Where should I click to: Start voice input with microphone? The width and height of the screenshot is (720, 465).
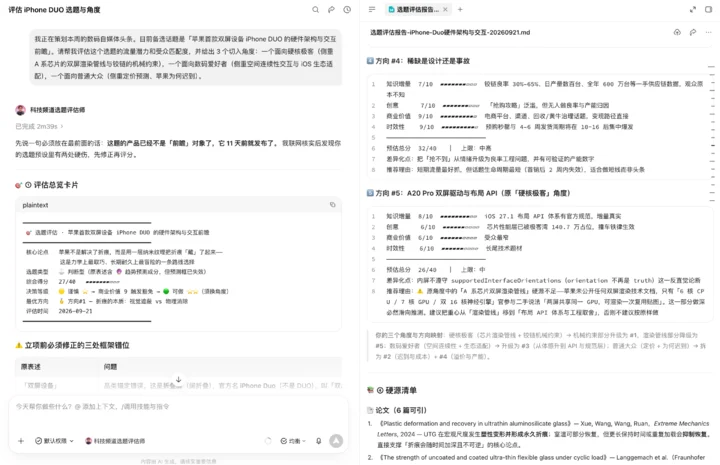(319, 441)
